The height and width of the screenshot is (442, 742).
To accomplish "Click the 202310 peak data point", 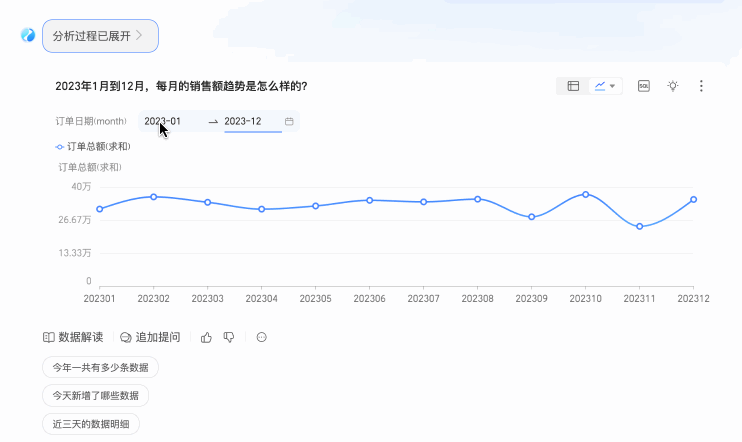I will 586,194.
